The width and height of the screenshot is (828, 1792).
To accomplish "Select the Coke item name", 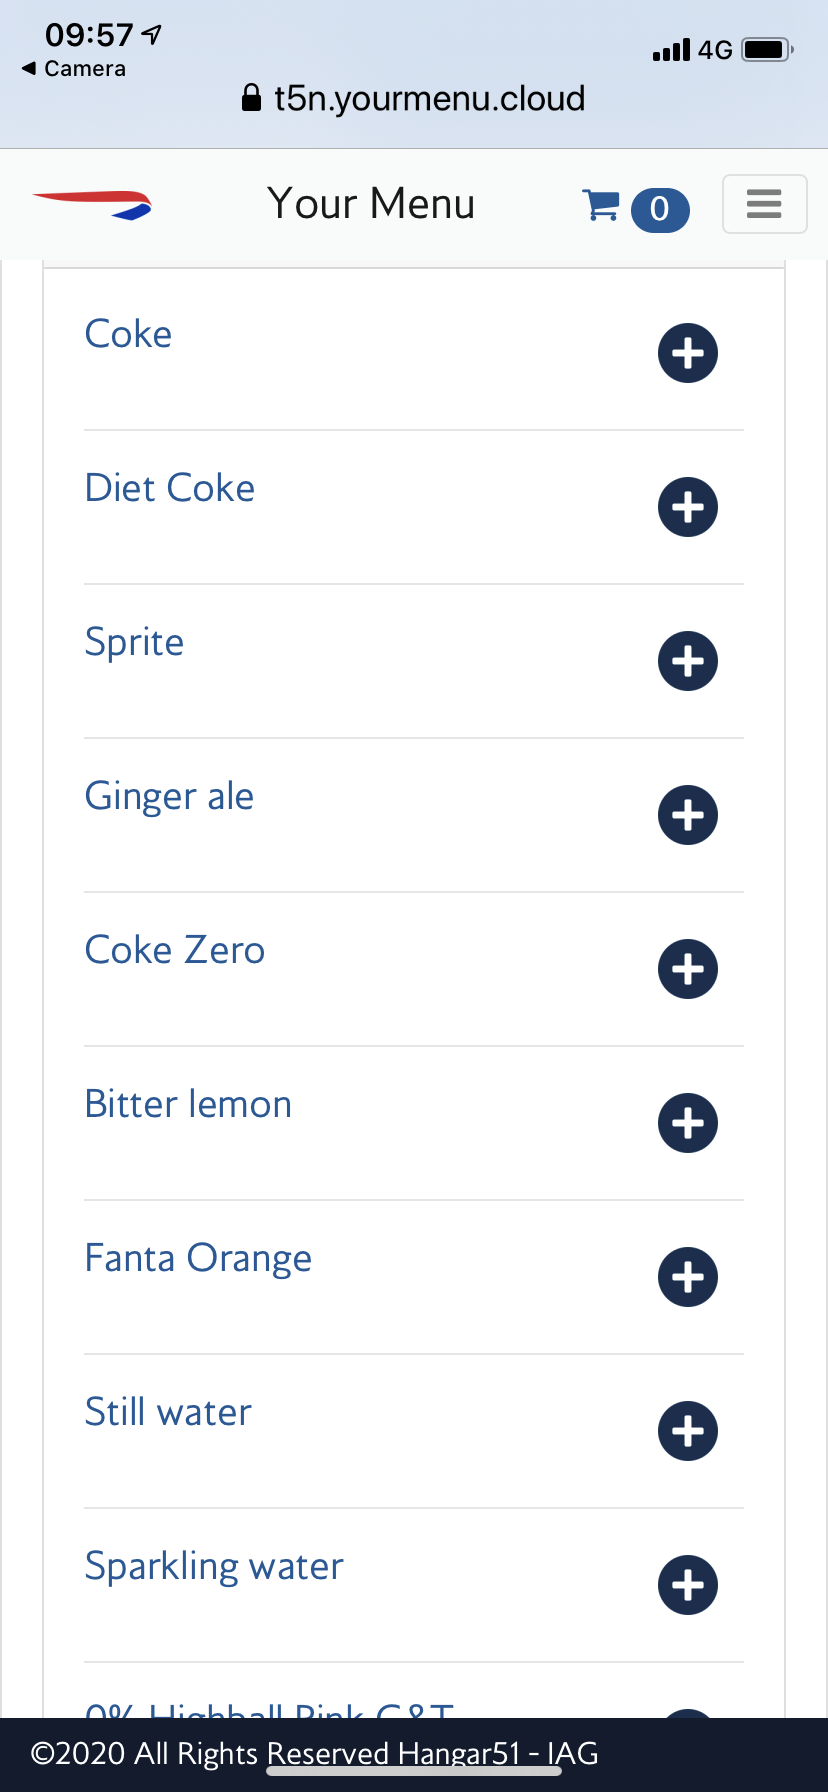I will (x=128, y=334).
